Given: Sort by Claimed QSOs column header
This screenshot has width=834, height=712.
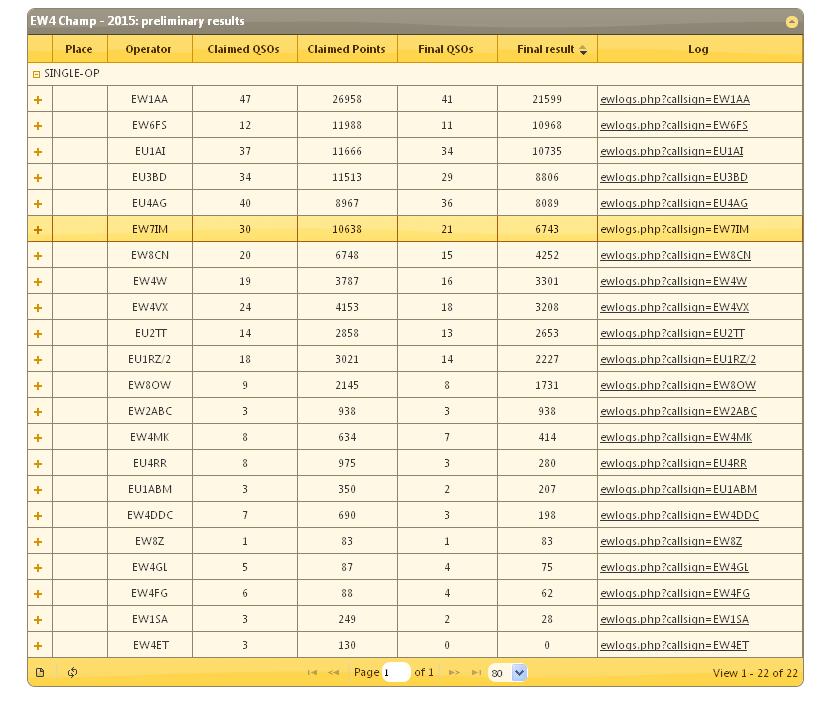Looking at the screenshot, I should click(x=243, y=49).
